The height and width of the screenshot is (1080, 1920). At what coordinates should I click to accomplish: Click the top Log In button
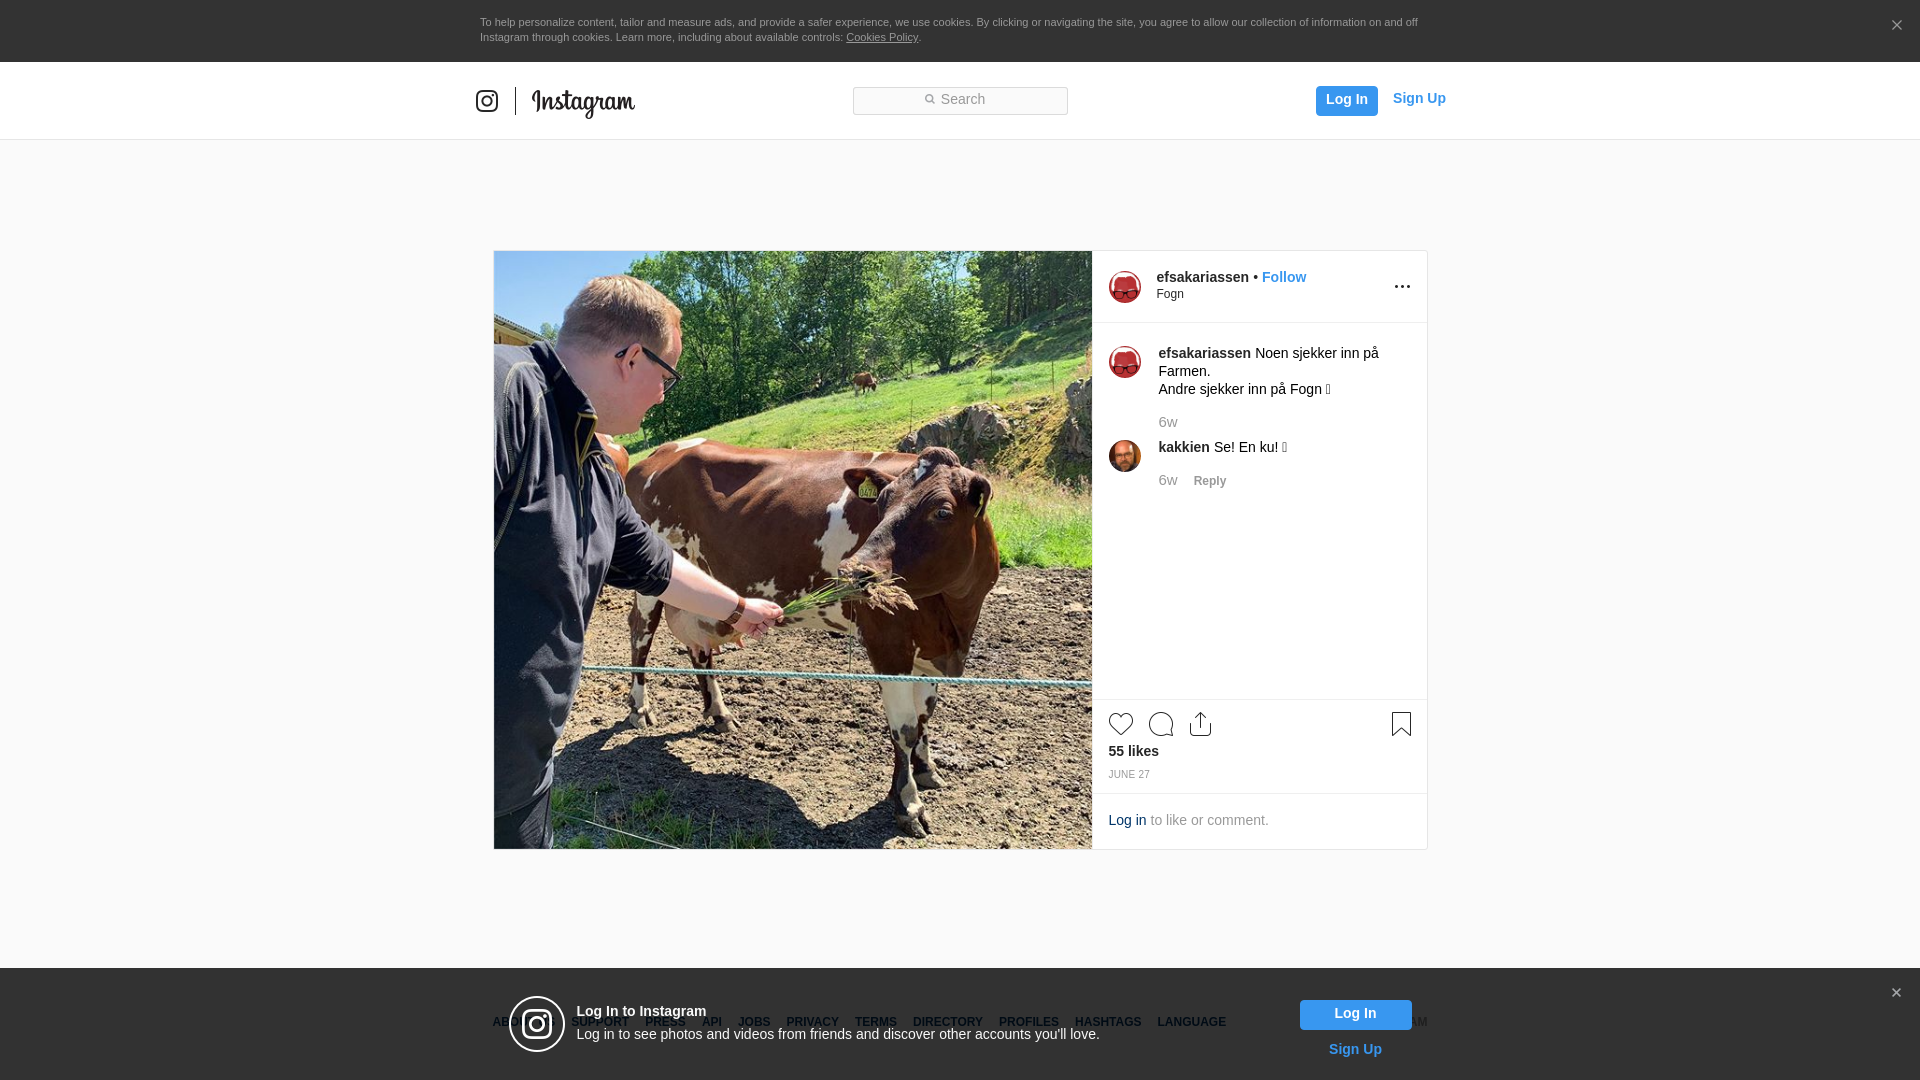pos(1346,101)
